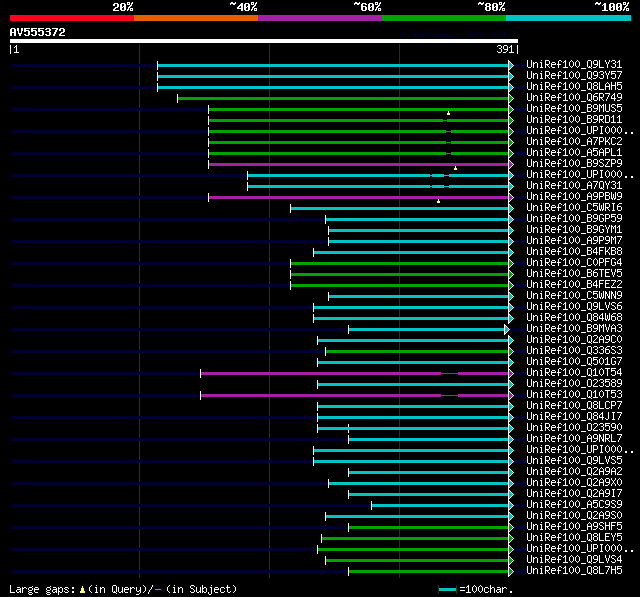Select hit label UniRef100_A9NRL7
Screen dimensions: 640x597
click(x=574, y=439)
